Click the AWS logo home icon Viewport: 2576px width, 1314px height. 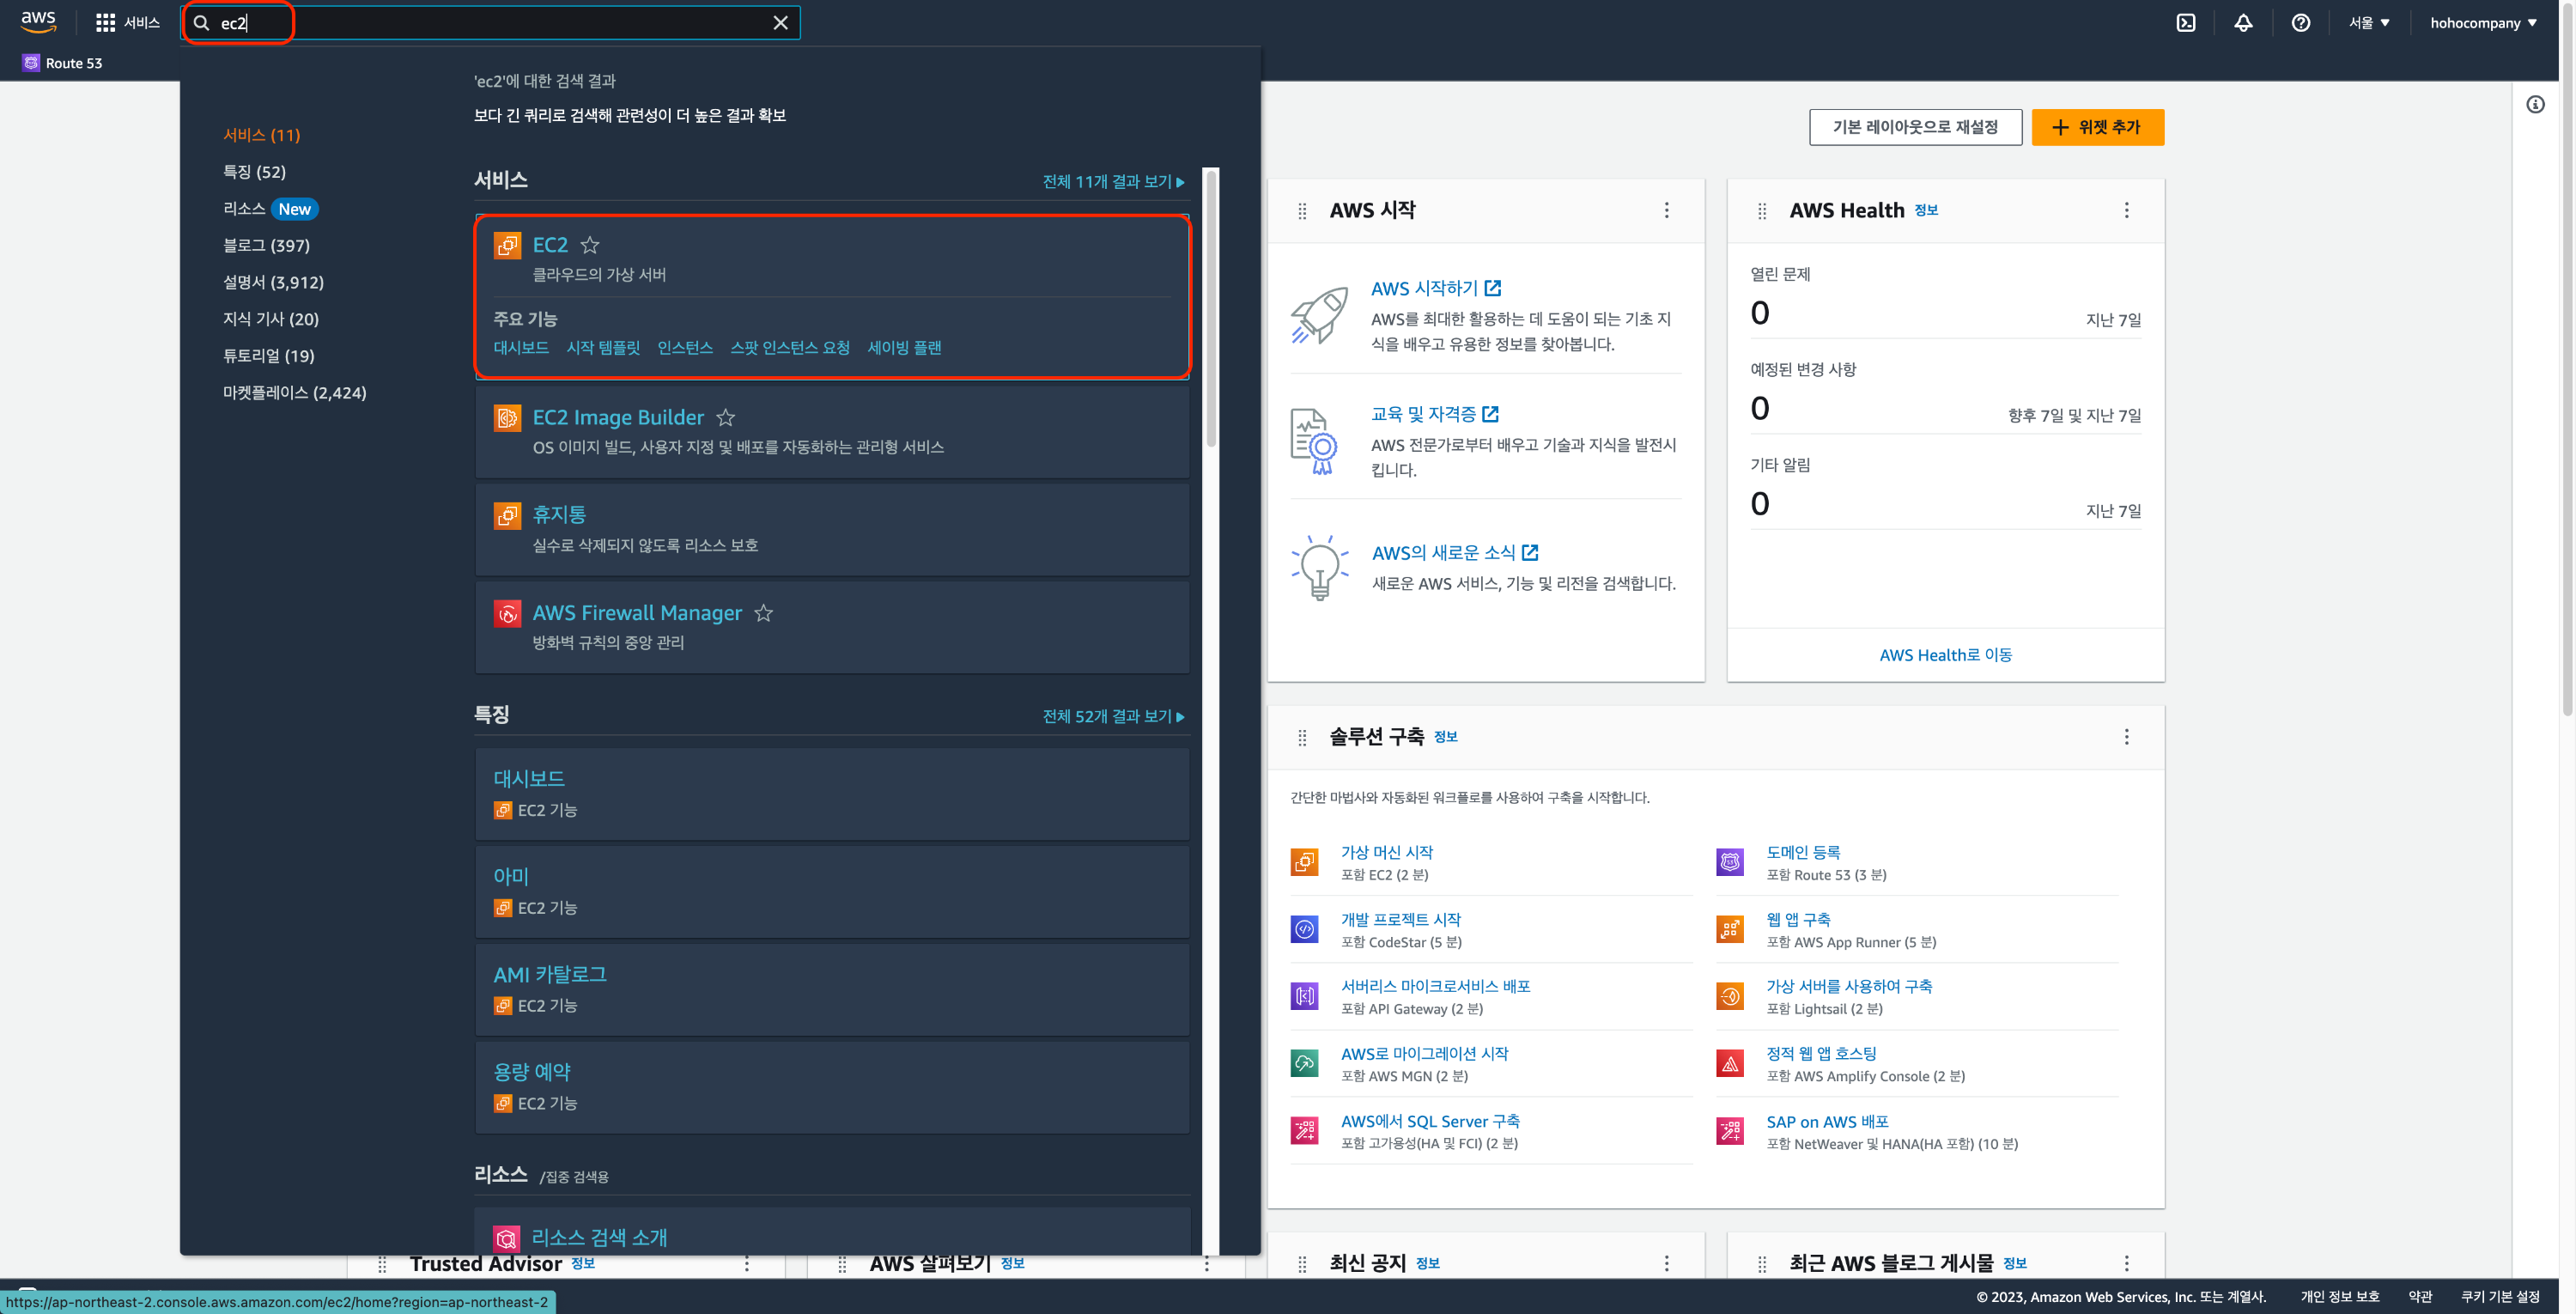(38, 21)
